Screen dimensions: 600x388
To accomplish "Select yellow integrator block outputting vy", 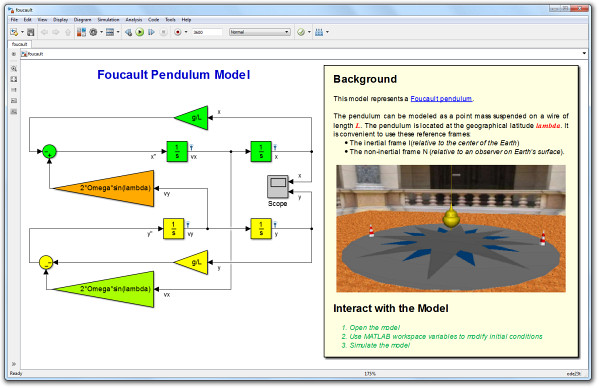I will pyautogui.click(x=174, y=229).
